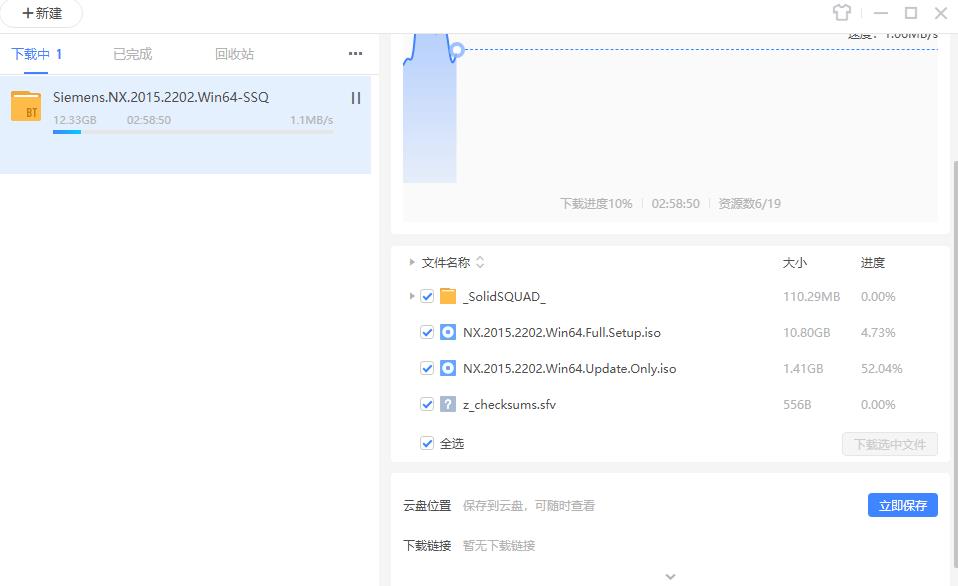Click the 110.29MB size value

click(811, 296)
